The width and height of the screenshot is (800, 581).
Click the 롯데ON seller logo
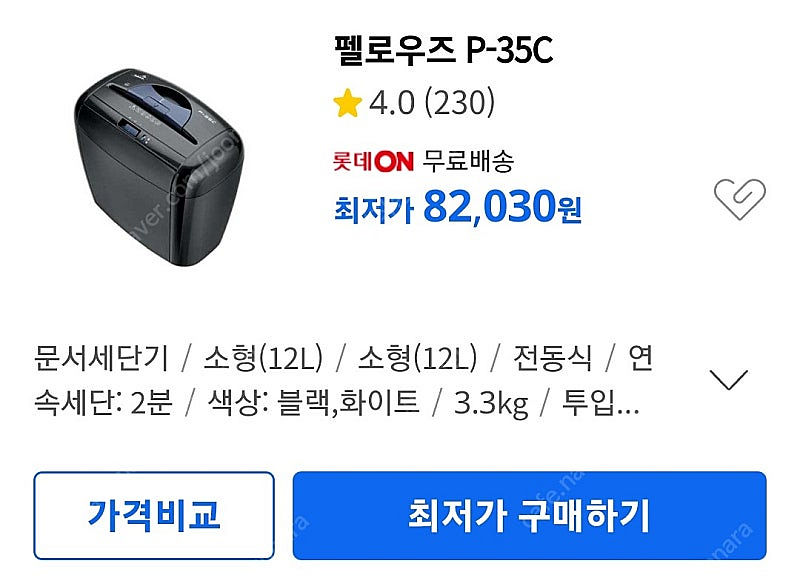(373, 161)
